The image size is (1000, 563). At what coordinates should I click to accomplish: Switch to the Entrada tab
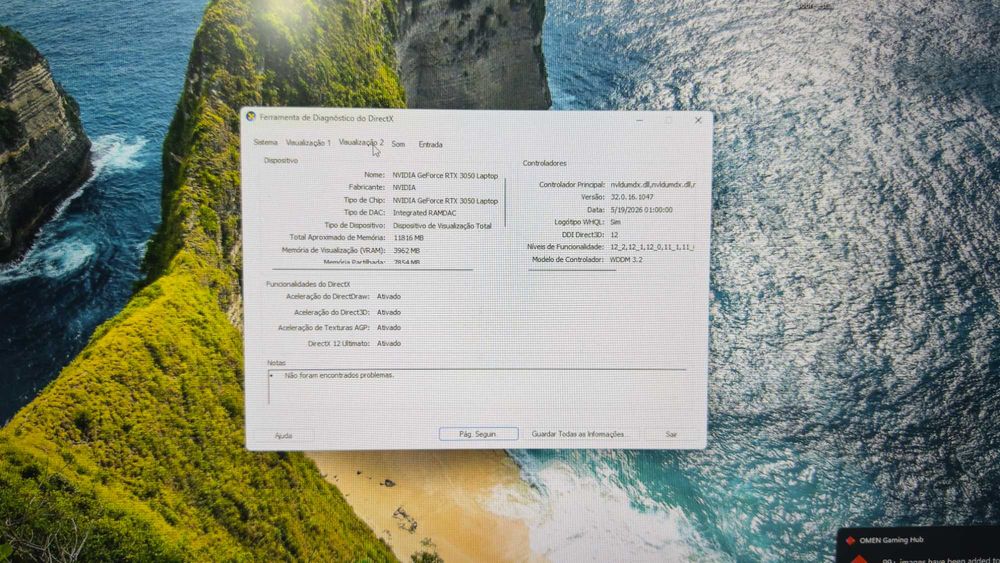(430, 145)
